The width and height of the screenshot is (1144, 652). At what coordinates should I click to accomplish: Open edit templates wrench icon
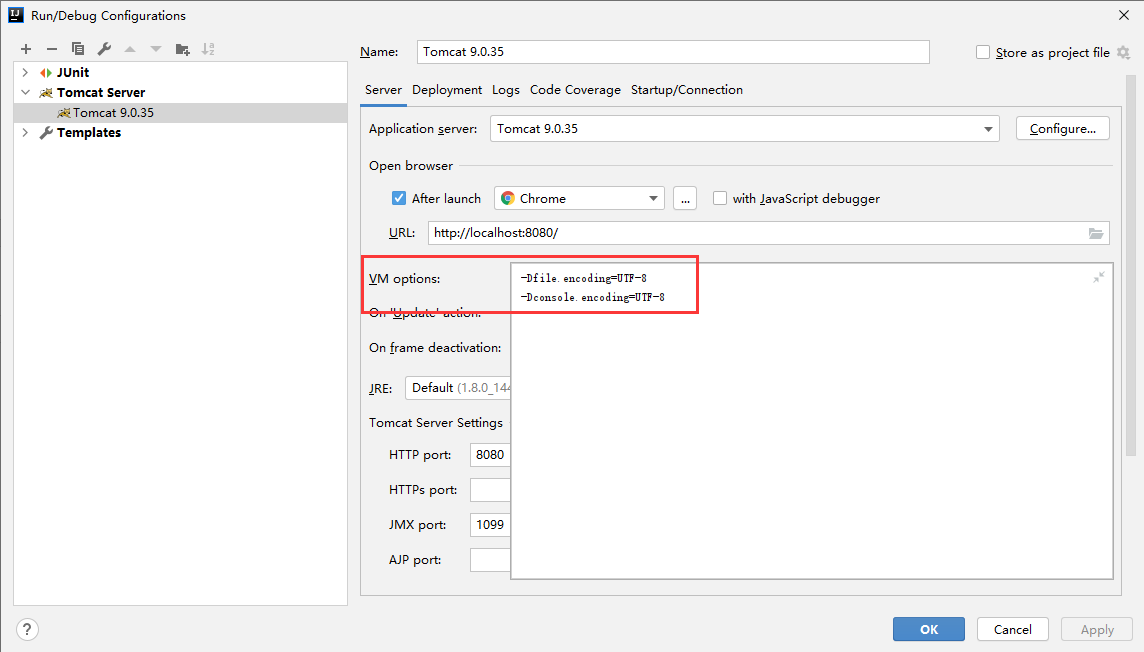104,49
